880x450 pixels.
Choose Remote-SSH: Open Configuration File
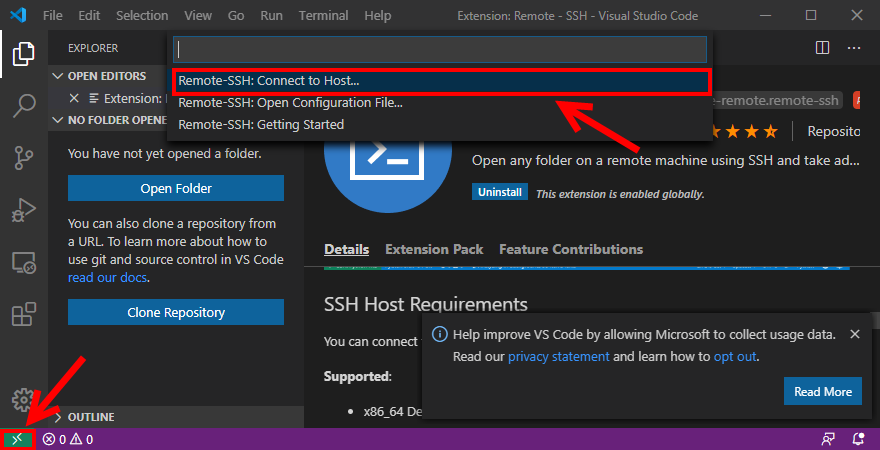pos(290,102)
